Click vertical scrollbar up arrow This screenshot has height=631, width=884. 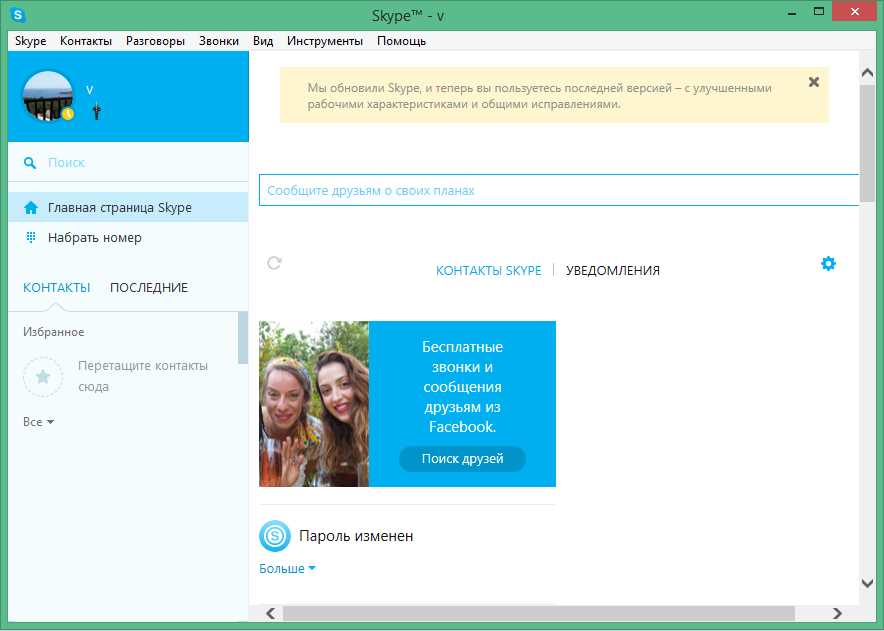click(x=868, y=72)
